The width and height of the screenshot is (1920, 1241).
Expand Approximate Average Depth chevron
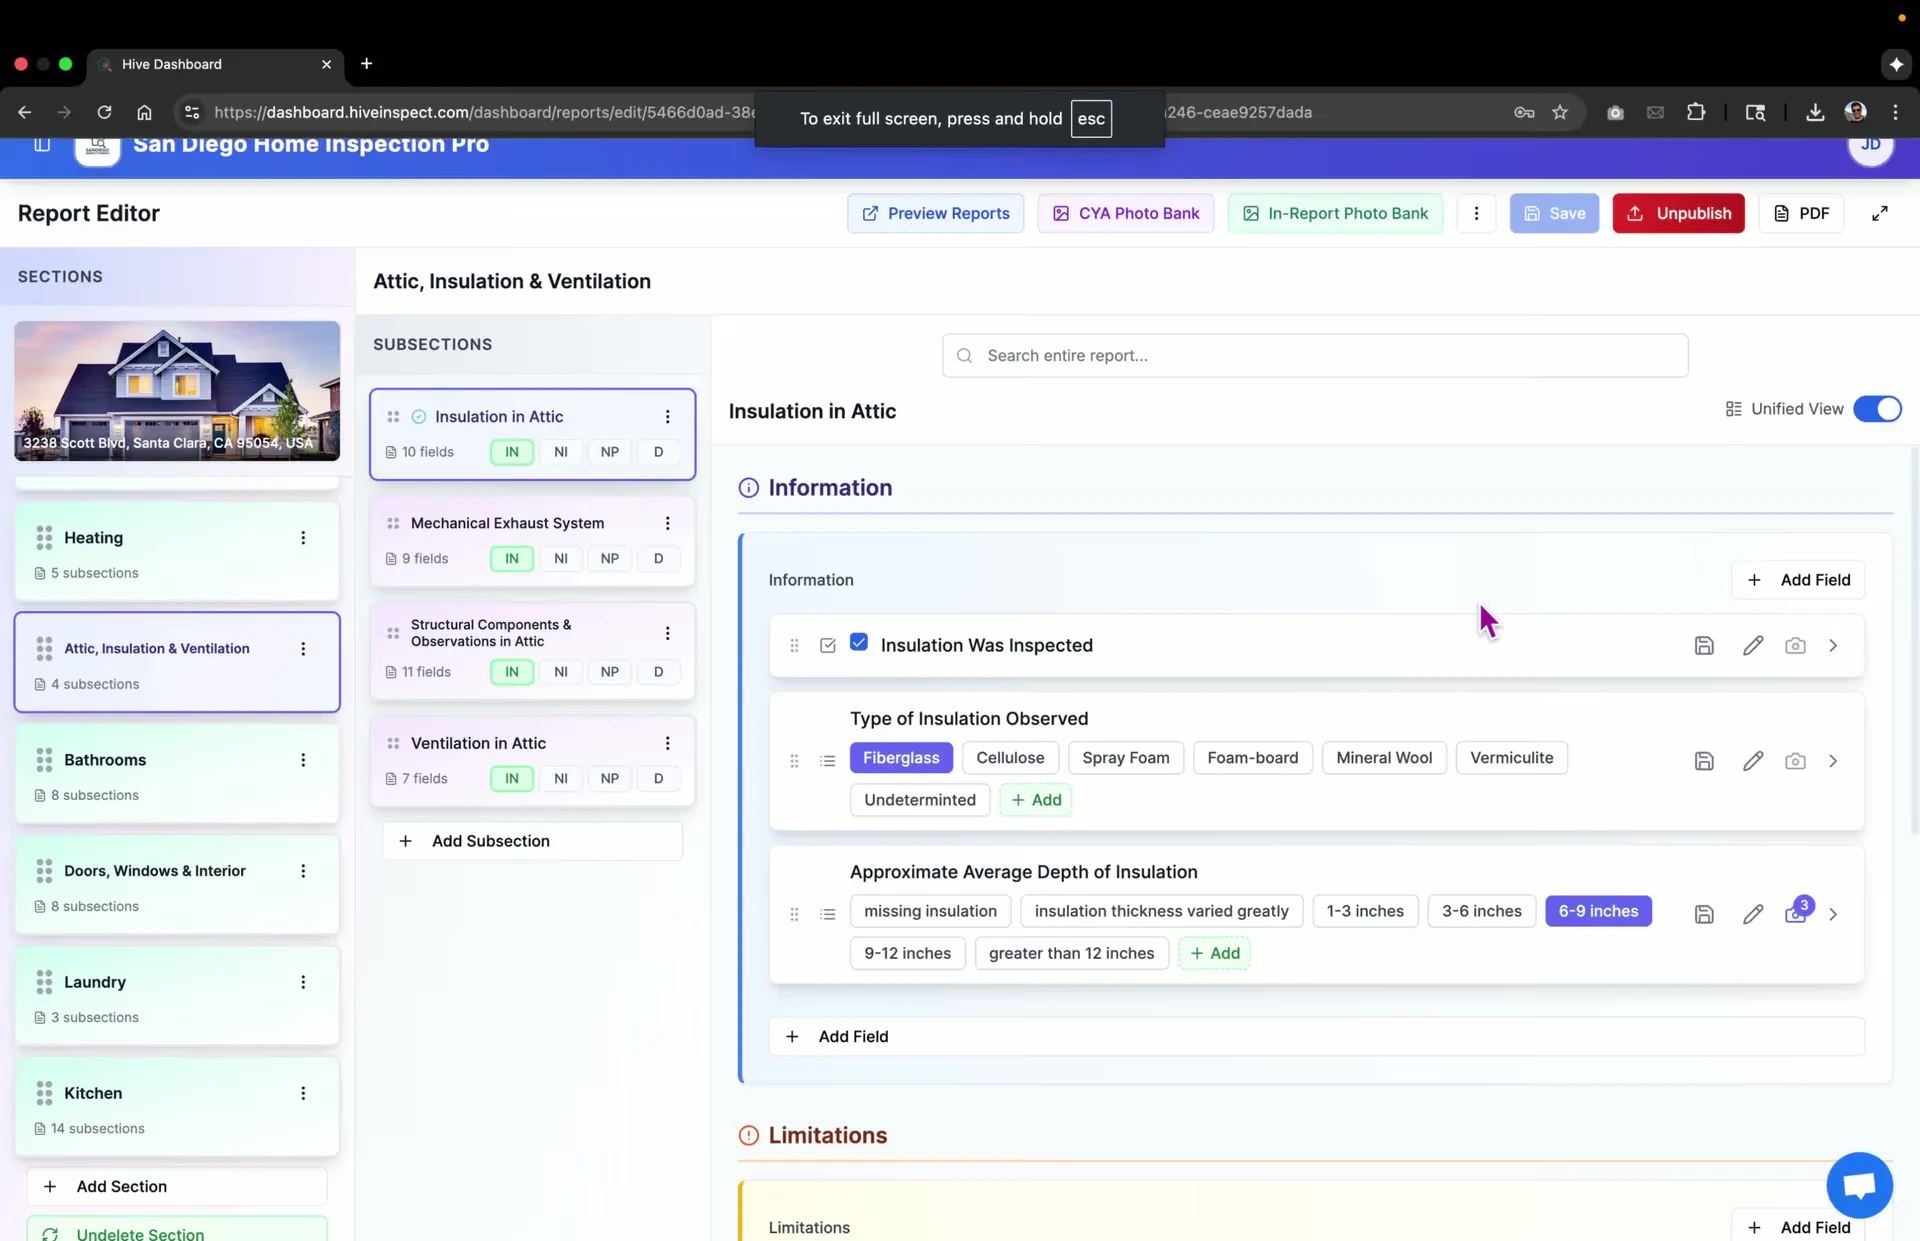tap(1833, 914)
